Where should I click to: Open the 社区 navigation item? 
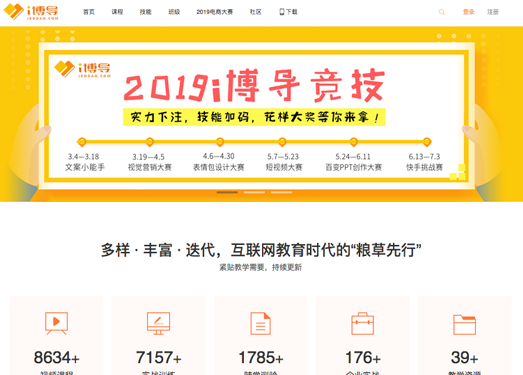tap(255, 12)
